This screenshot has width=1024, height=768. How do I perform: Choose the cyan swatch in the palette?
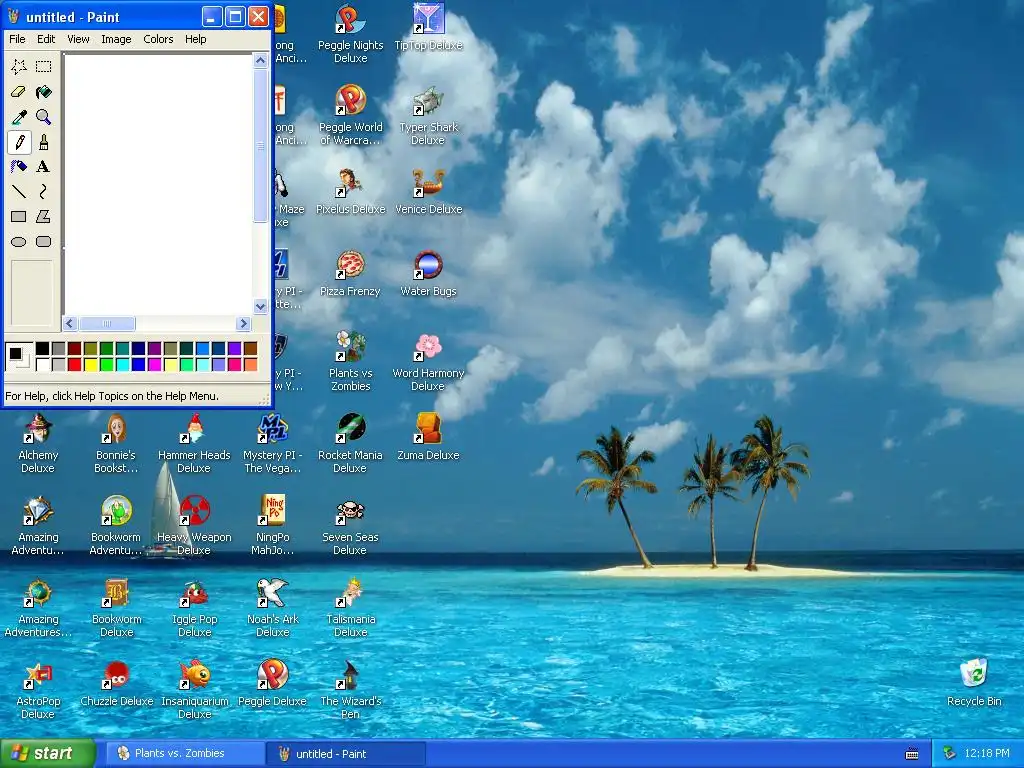click(122, 364)
